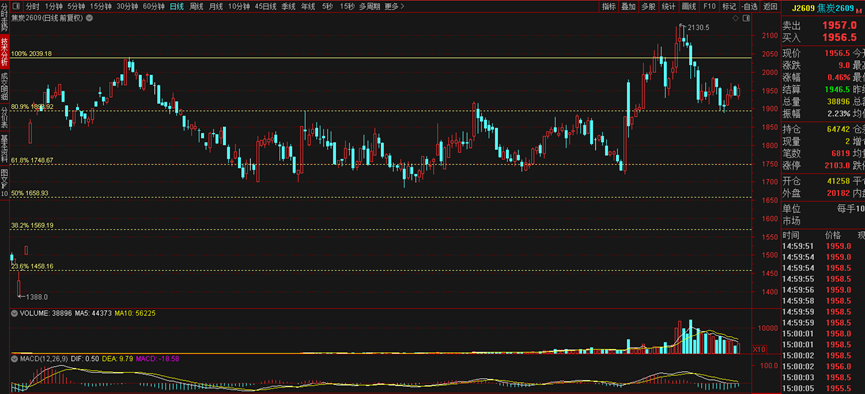Switch to 月线 monthly chart
This screenshot has width=865, height=394.
pyautogui.click(x=216, y=7)
